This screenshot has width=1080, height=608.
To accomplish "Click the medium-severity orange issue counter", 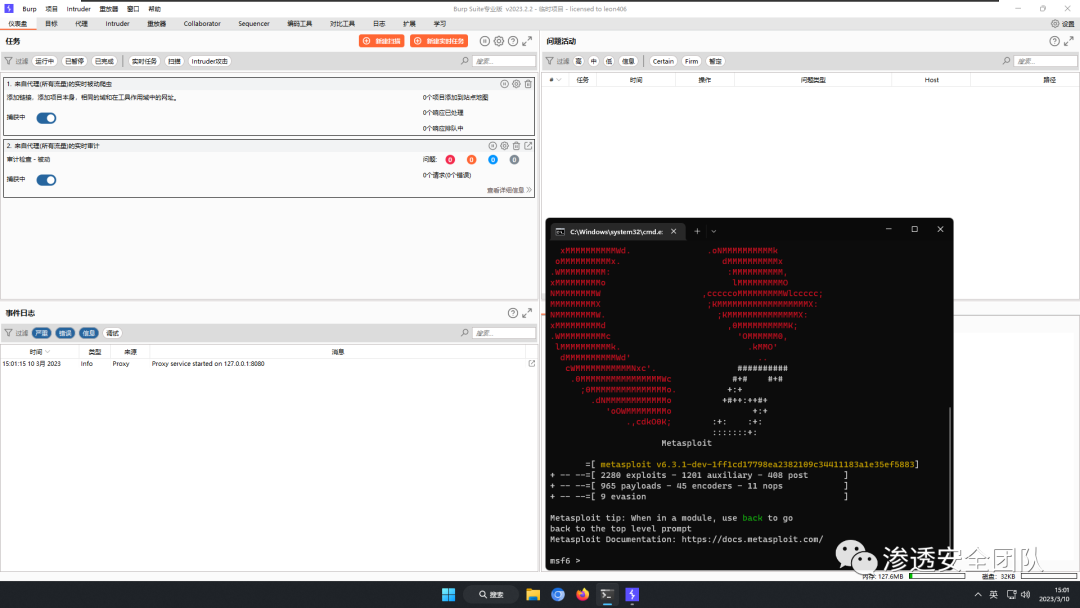I will [x=472, y=160].
